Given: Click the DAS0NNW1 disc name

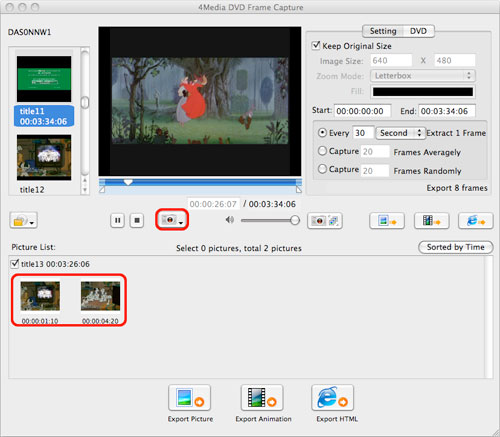Looking at the screenshot, I should point(29,32).
